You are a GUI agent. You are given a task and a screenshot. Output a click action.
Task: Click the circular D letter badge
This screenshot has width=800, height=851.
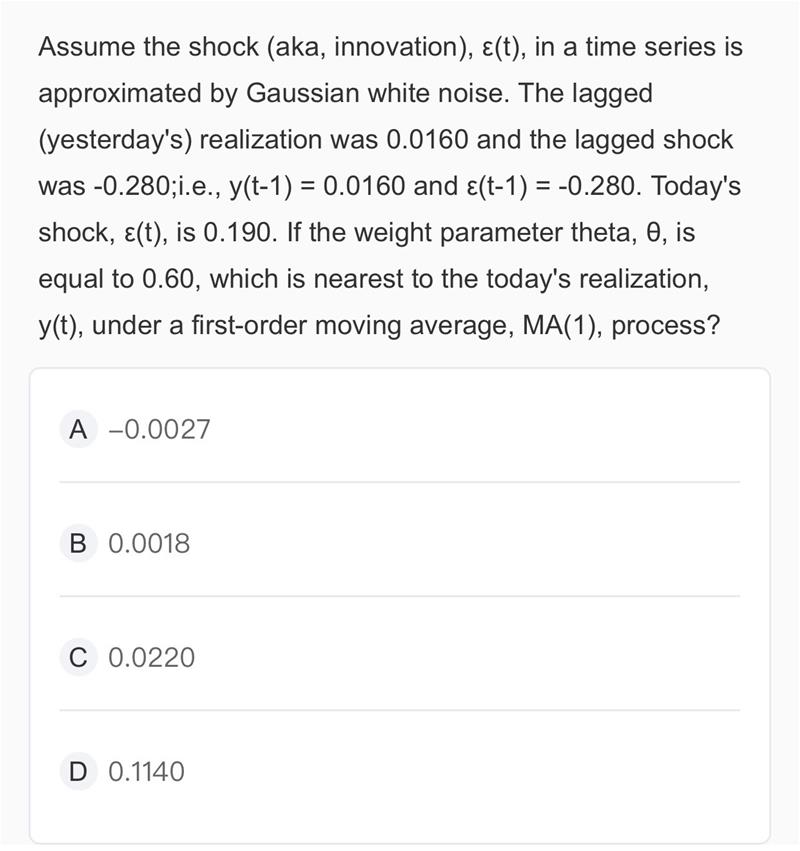point(78,771)
